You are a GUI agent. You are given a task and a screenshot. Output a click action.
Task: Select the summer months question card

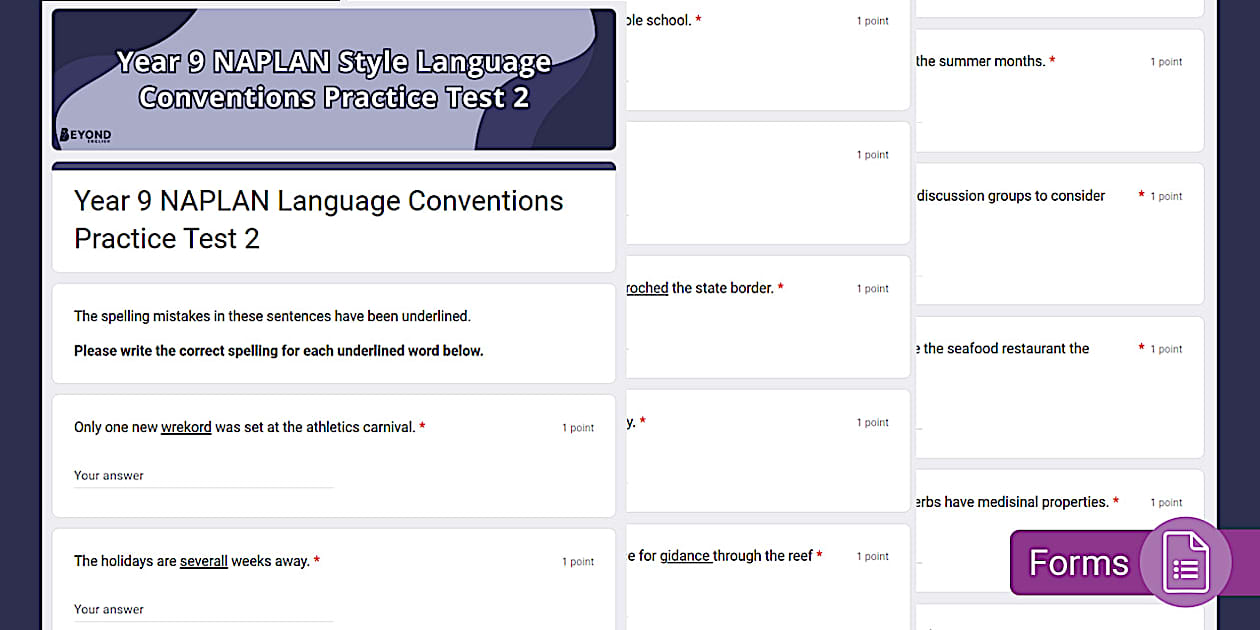point(1060,90)
